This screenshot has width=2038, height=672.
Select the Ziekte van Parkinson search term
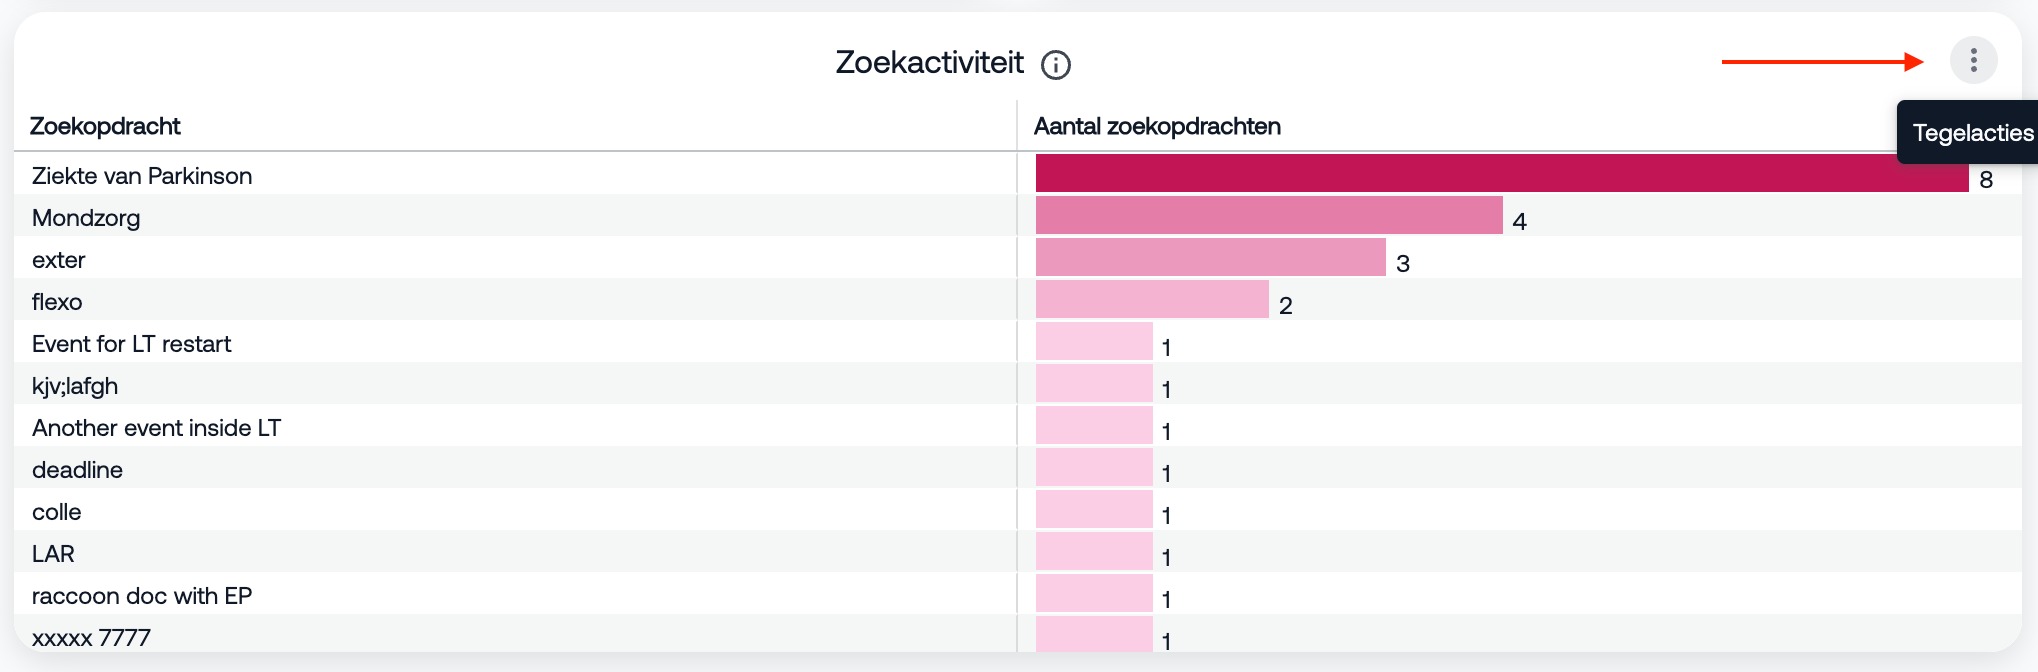click(x=142, y=176)
